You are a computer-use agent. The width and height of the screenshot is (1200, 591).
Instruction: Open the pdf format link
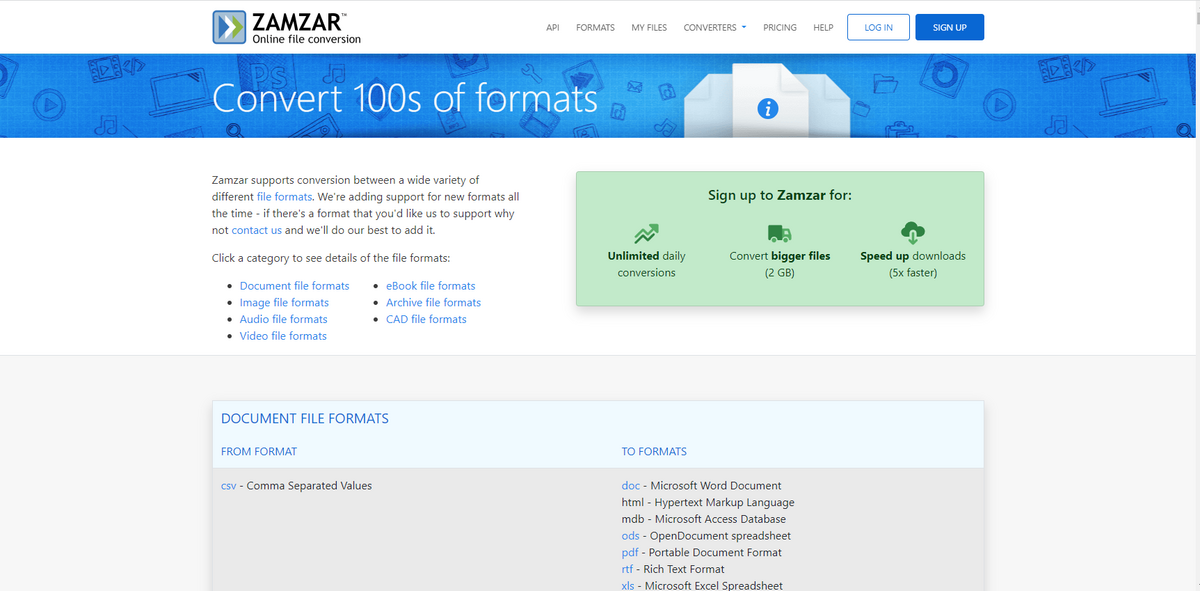click(x=630, y=553)
